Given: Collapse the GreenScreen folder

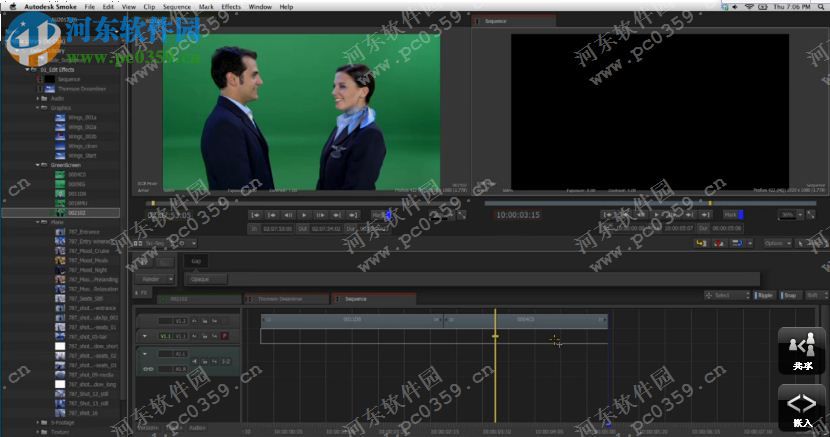Looking at the screenshot, I should [x=38, y=165].
